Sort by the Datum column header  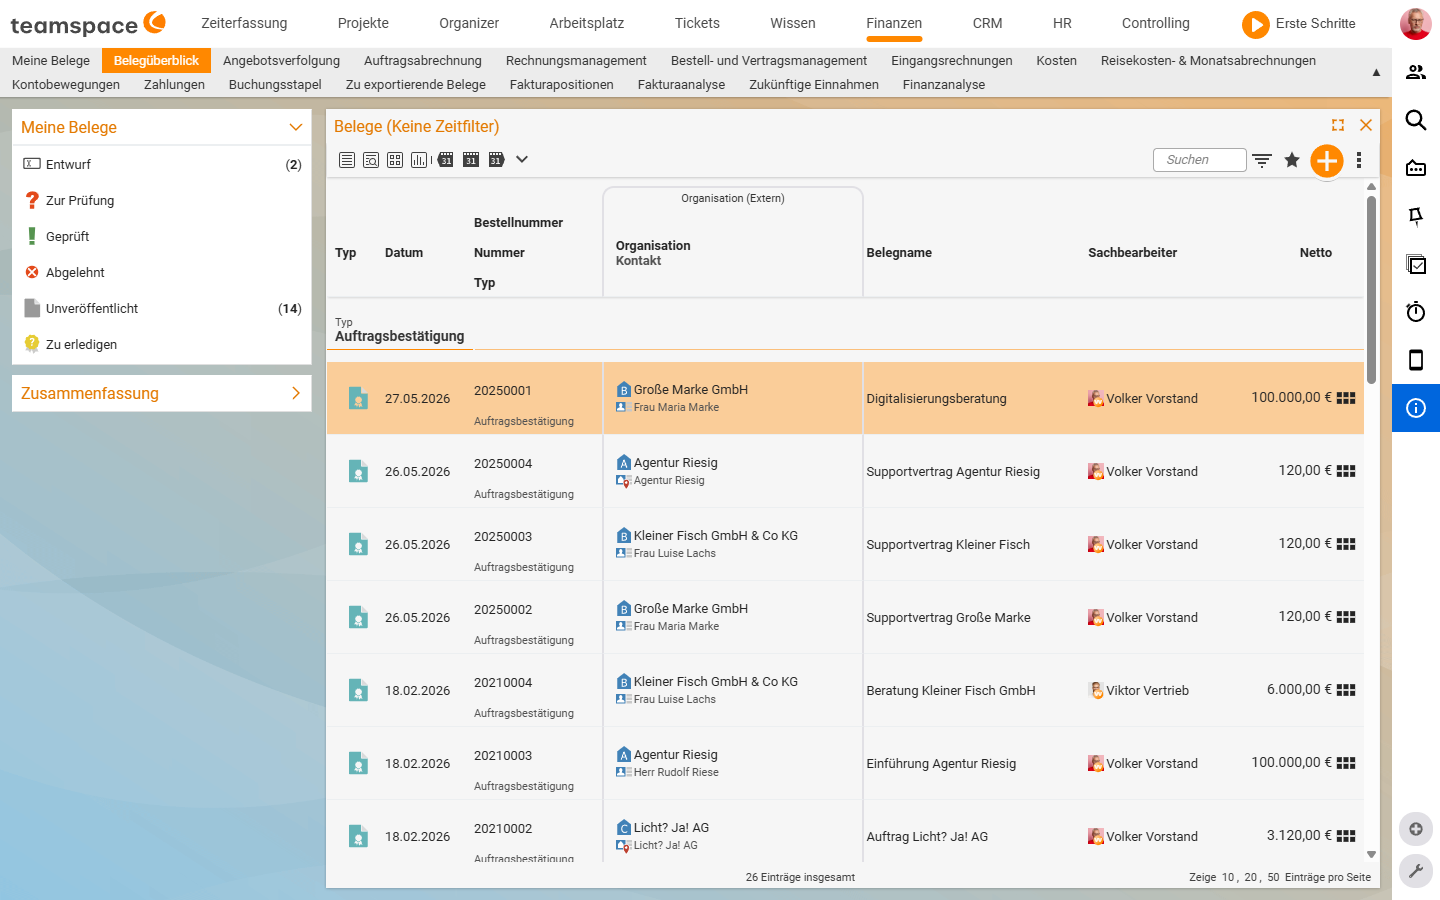point(404,253)
